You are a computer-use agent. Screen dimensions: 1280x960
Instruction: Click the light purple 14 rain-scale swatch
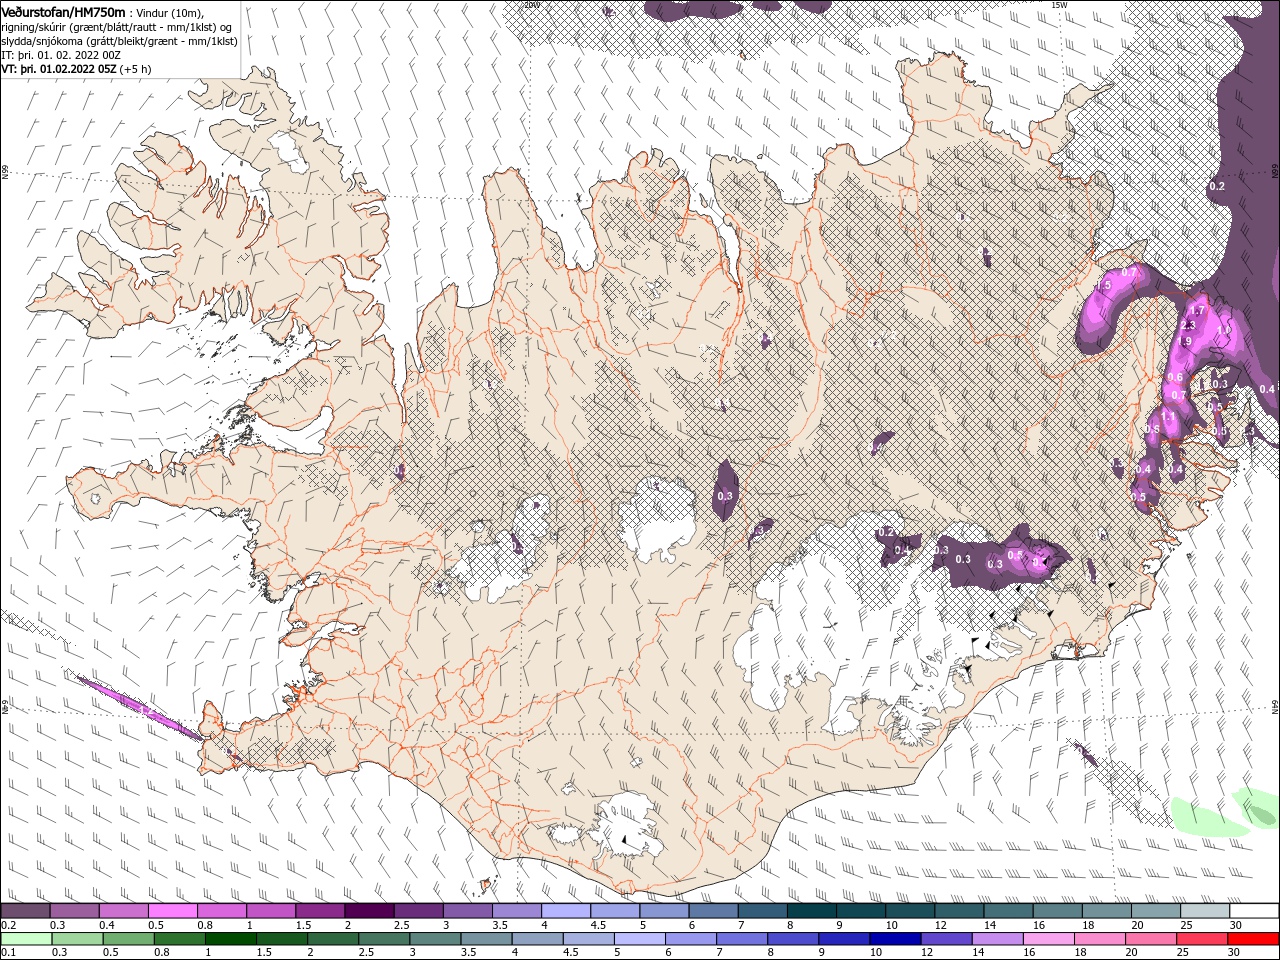pos(996,939)
